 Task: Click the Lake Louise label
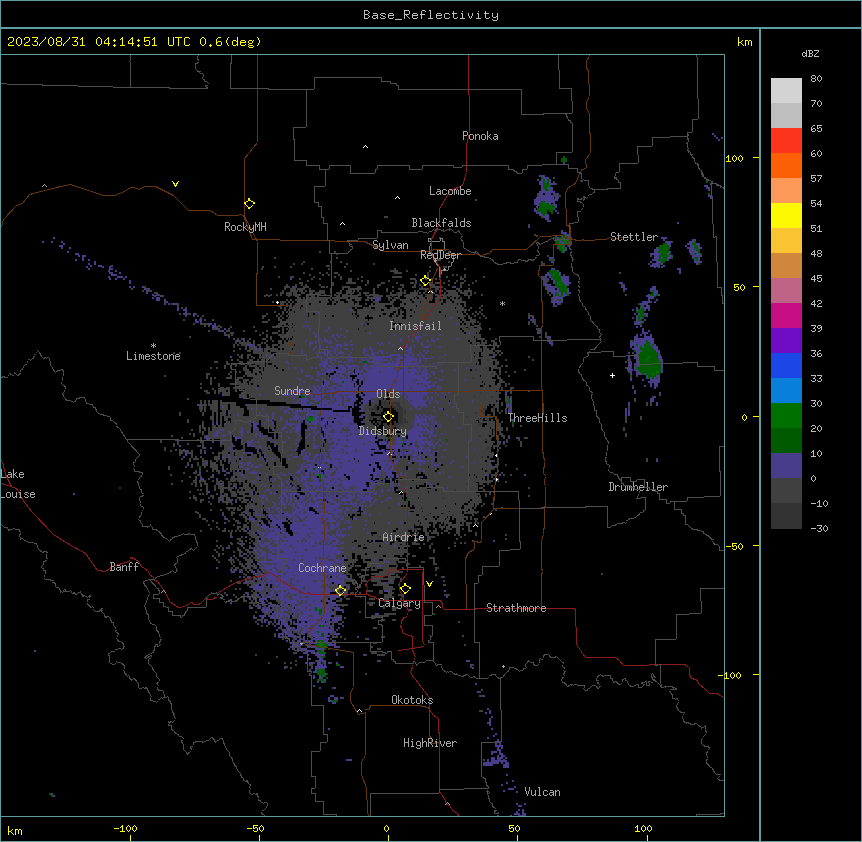16,484
